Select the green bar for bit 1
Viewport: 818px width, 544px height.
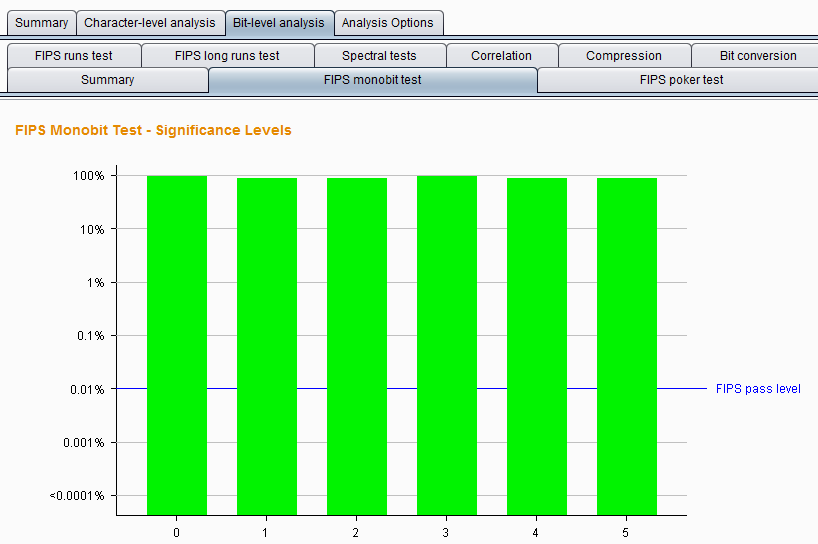[267, 345]
